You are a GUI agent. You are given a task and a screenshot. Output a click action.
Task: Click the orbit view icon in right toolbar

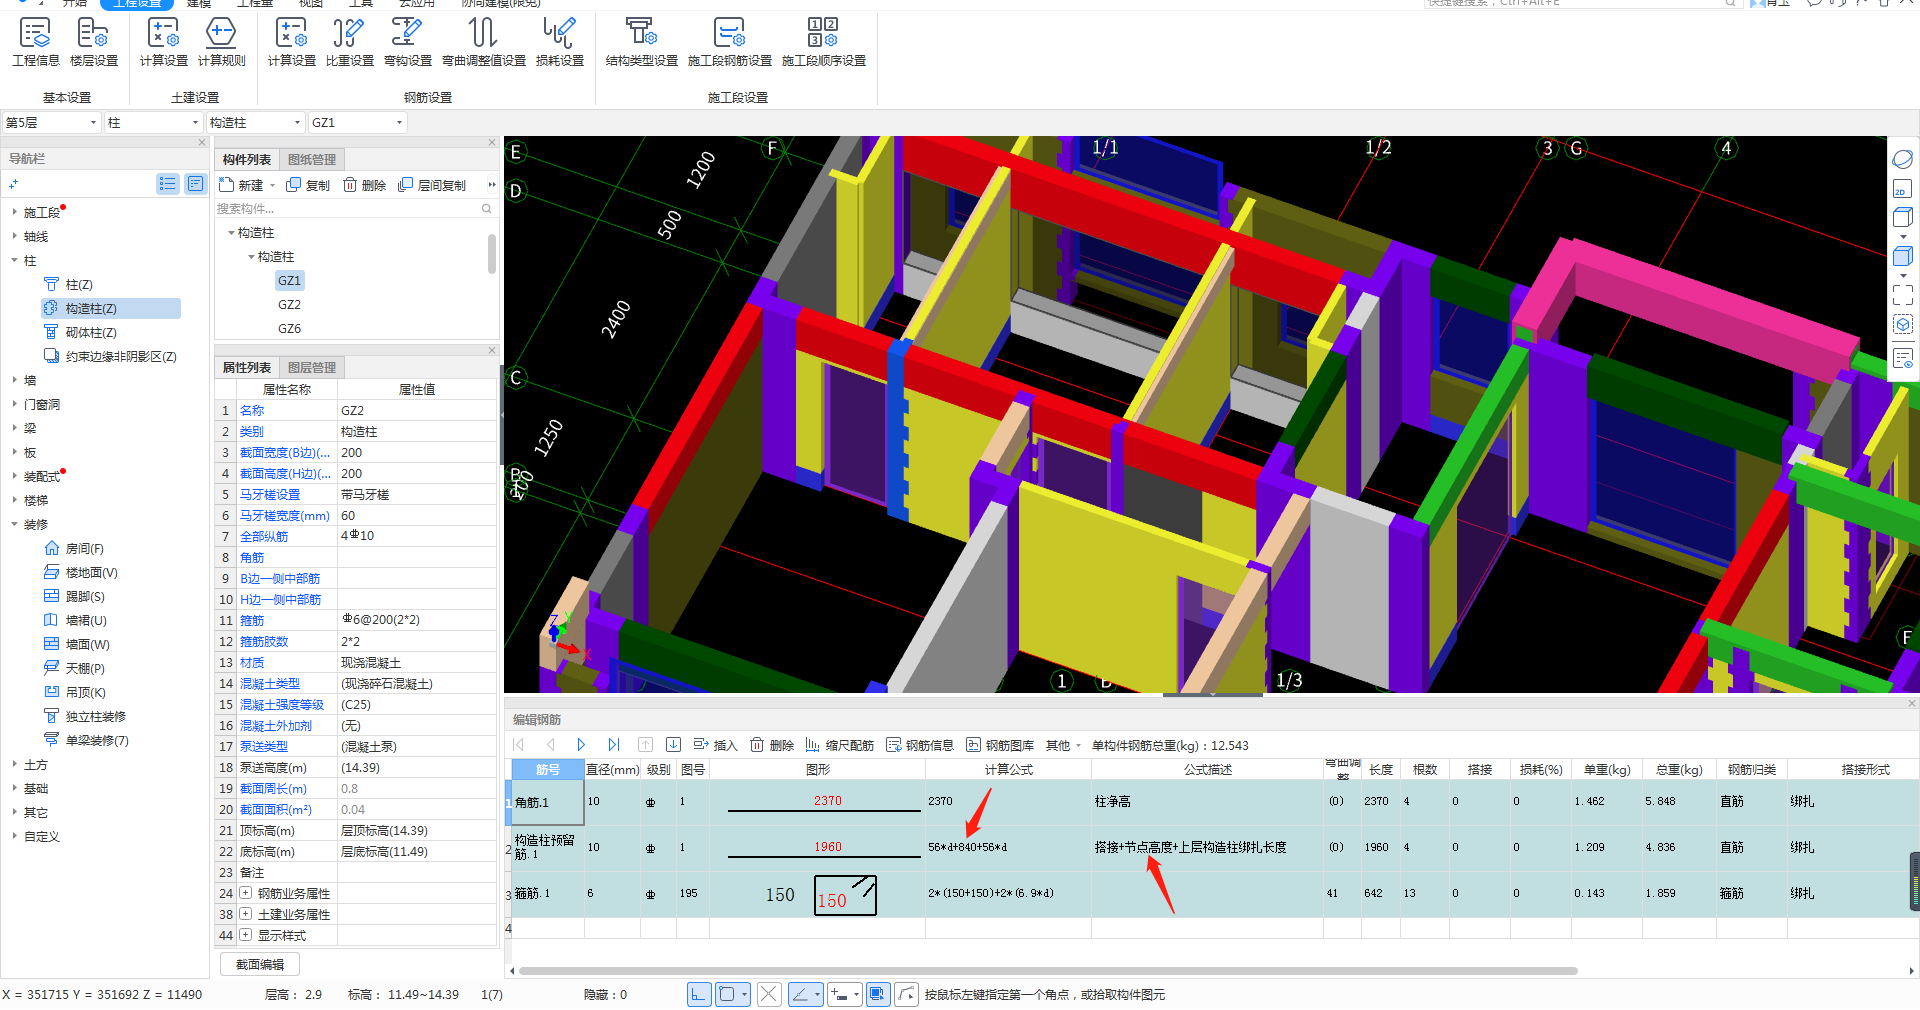1903,159
